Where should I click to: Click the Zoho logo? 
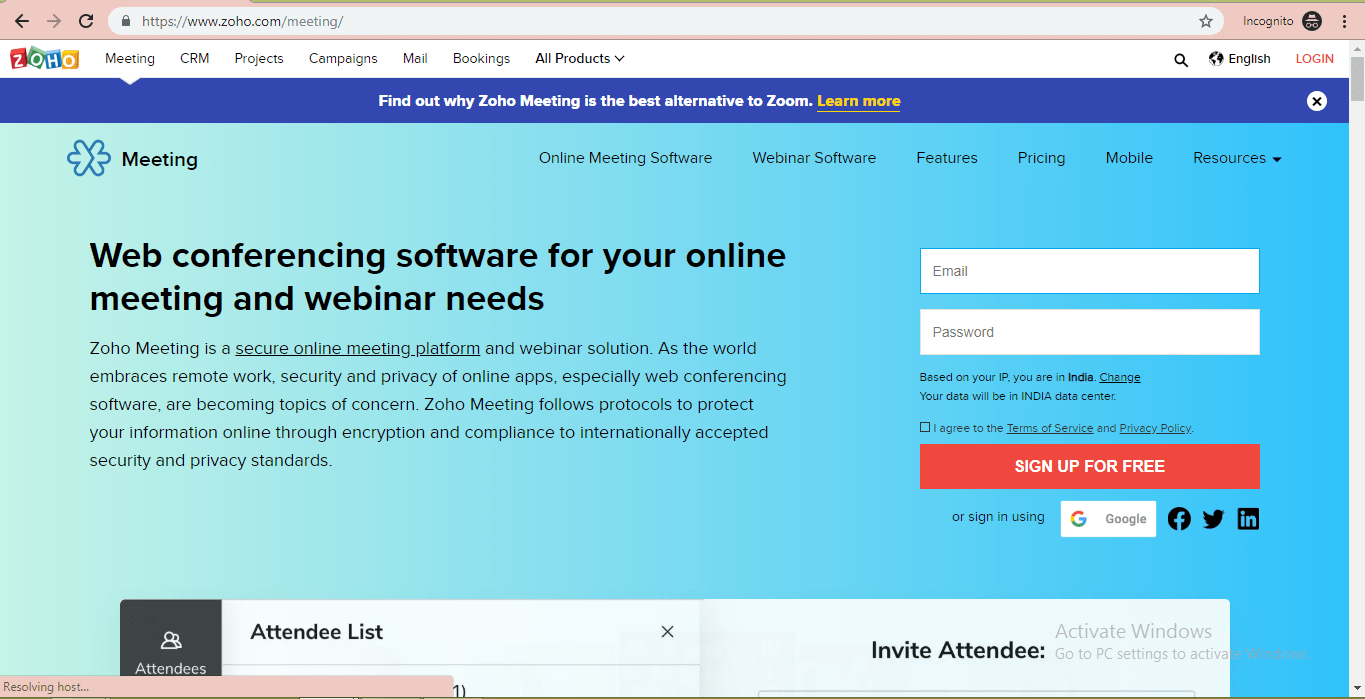pyautogui.click(x=44, y=59)
